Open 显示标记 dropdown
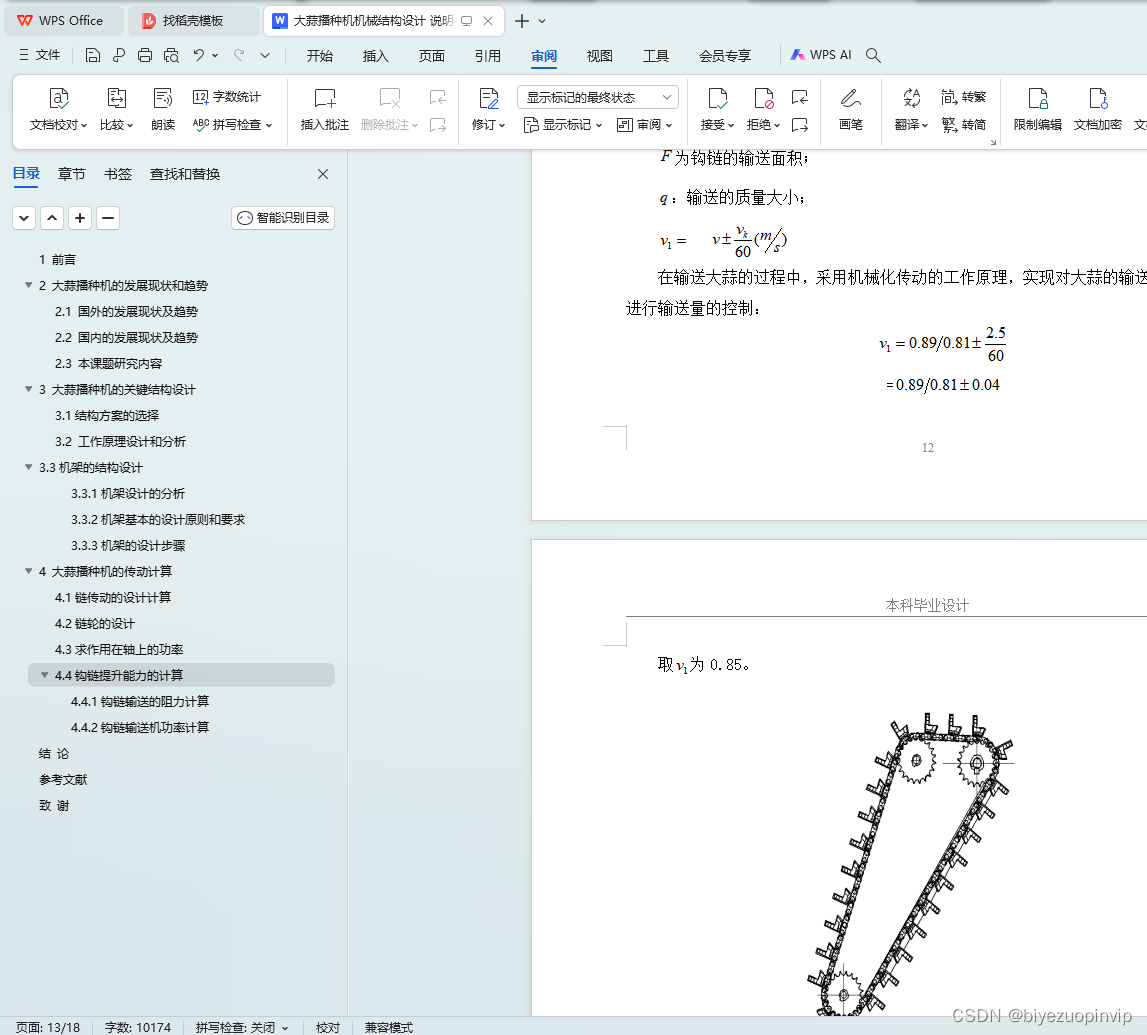The width and height of the screenshot is (1147, 1035). tap(563, 125)
